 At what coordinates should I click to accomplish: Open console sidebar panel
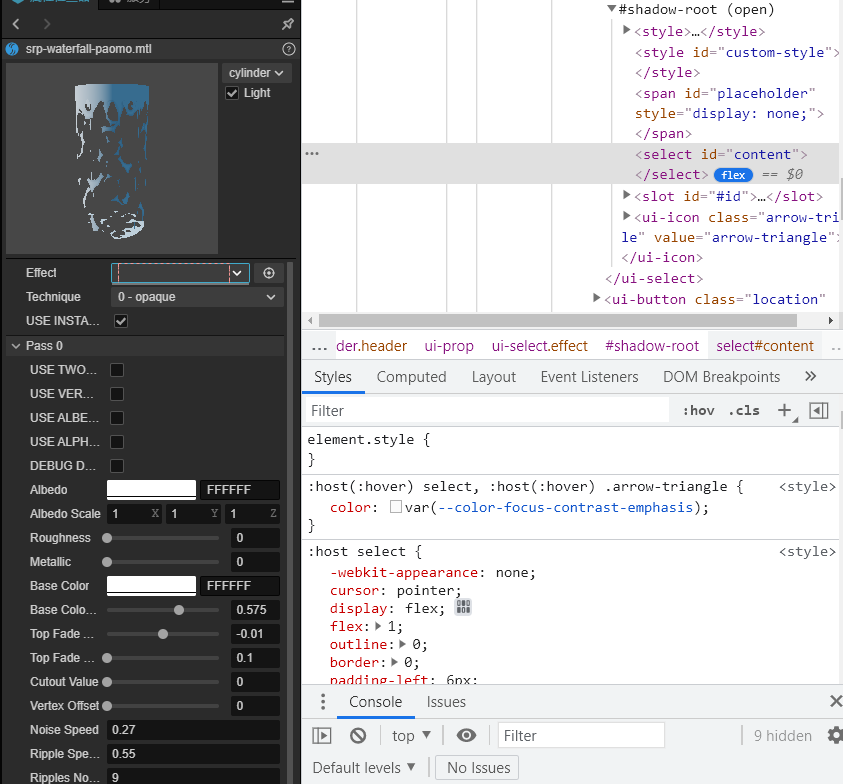click(x=322, y=736)
